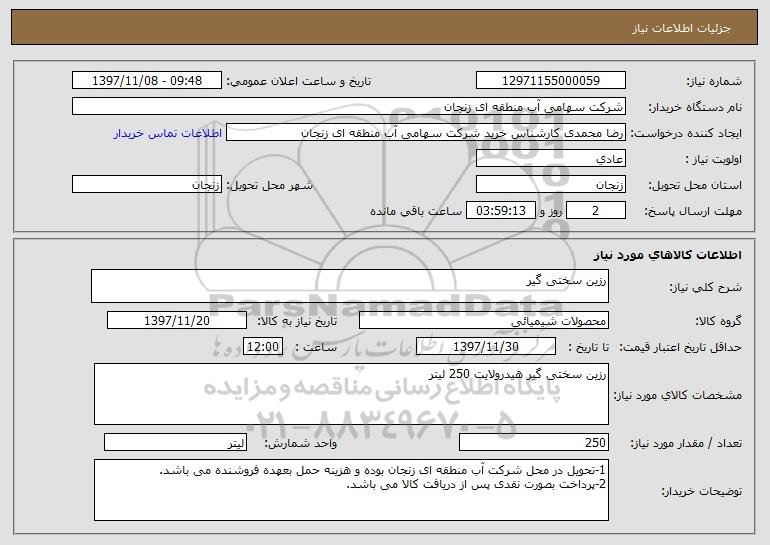This screenshot has width=770, height=545.
Task: Open the buyer contact info link اطلاعات تماس خریدار
Action: 167,133
